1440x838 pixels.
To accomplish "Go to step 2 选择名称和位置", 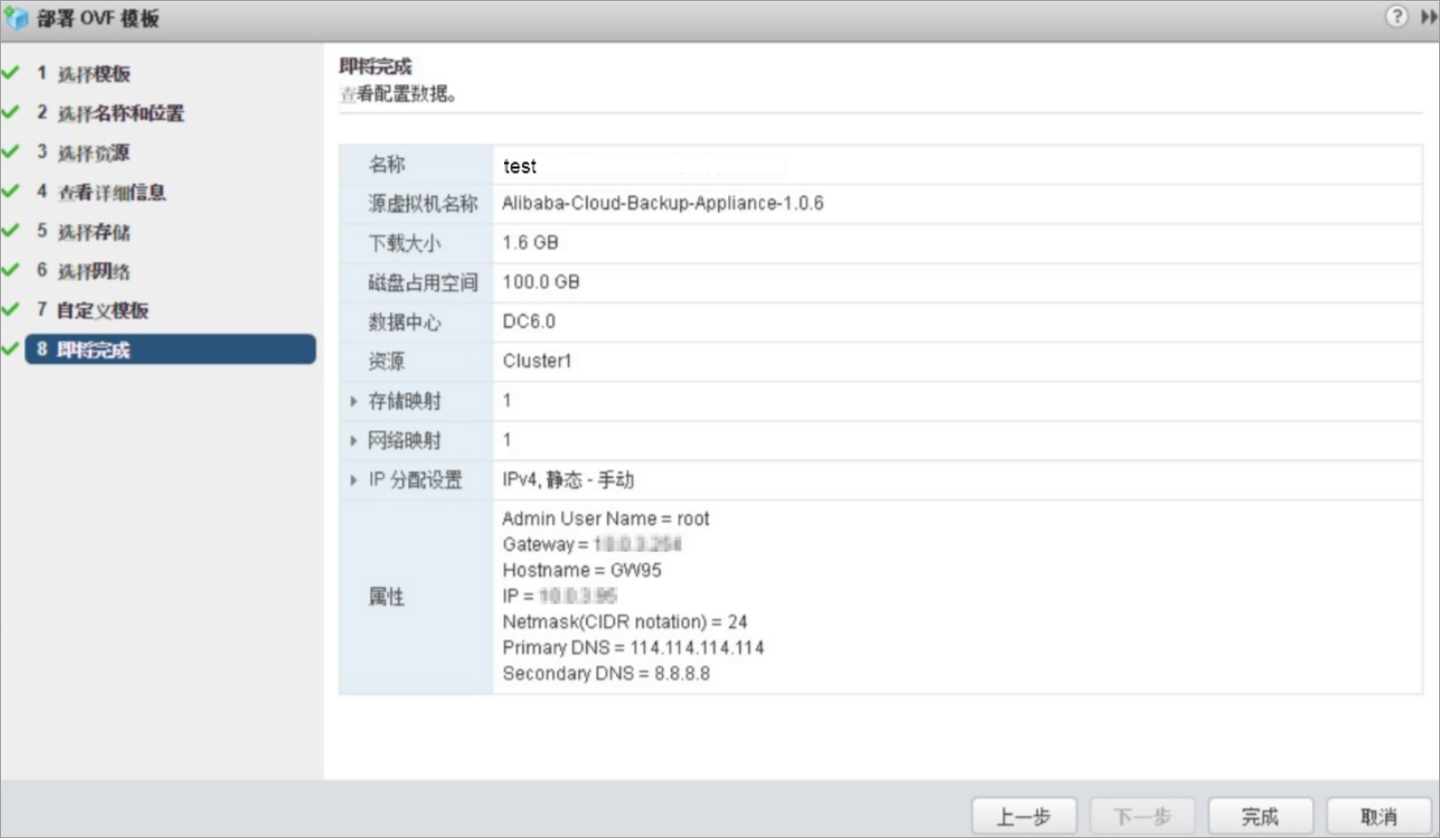I will pyautogui.click(x=110, y=113).
